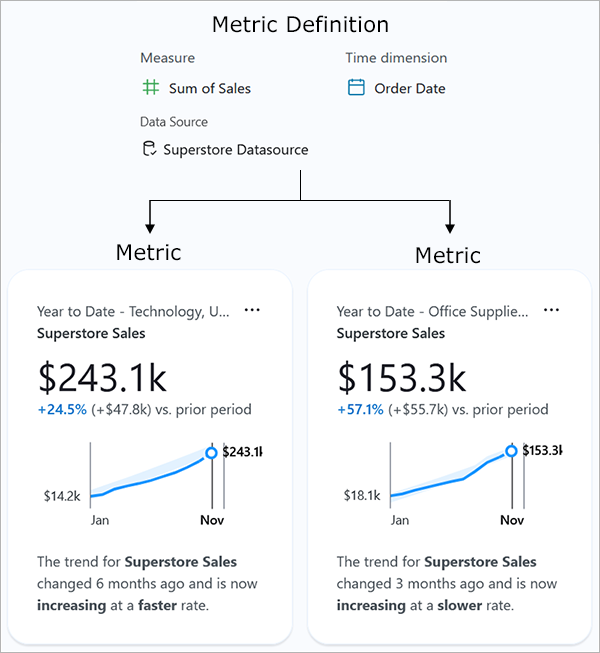Select the Sum of Sales measure
Image resolution: width=600 pixels, height=653 pixels.
(x=209, y=88)
